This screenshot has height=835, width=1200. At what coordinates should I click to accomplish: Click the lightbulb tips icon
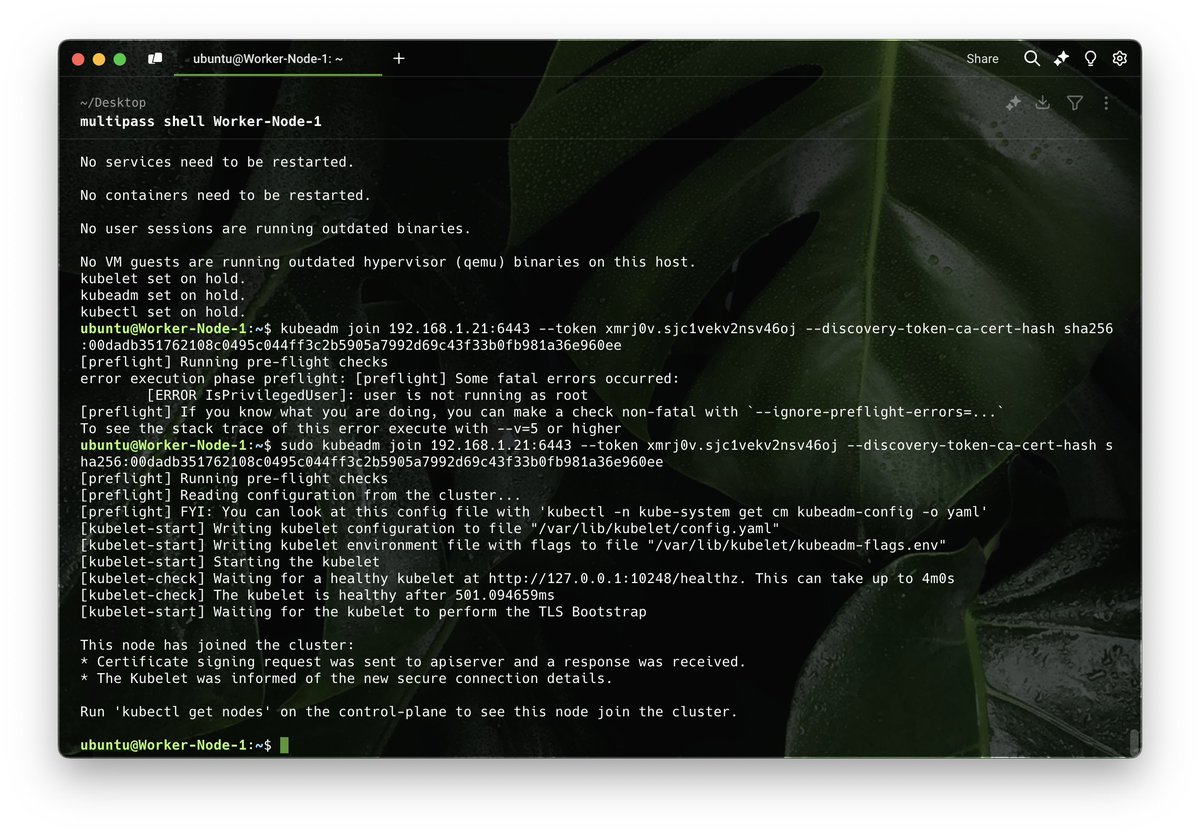click(x=1090, y=59)
